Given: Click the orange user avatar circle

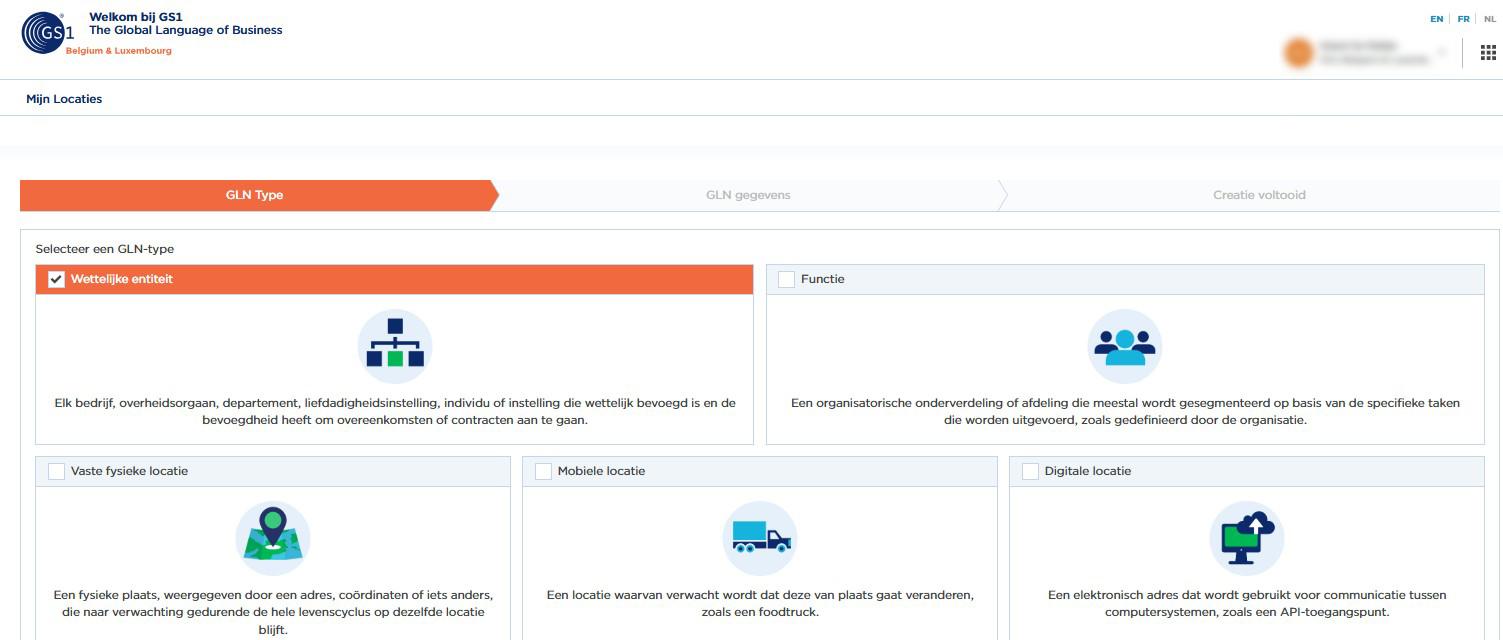Looking at the screenshot, I should (x=1298, y=53).
